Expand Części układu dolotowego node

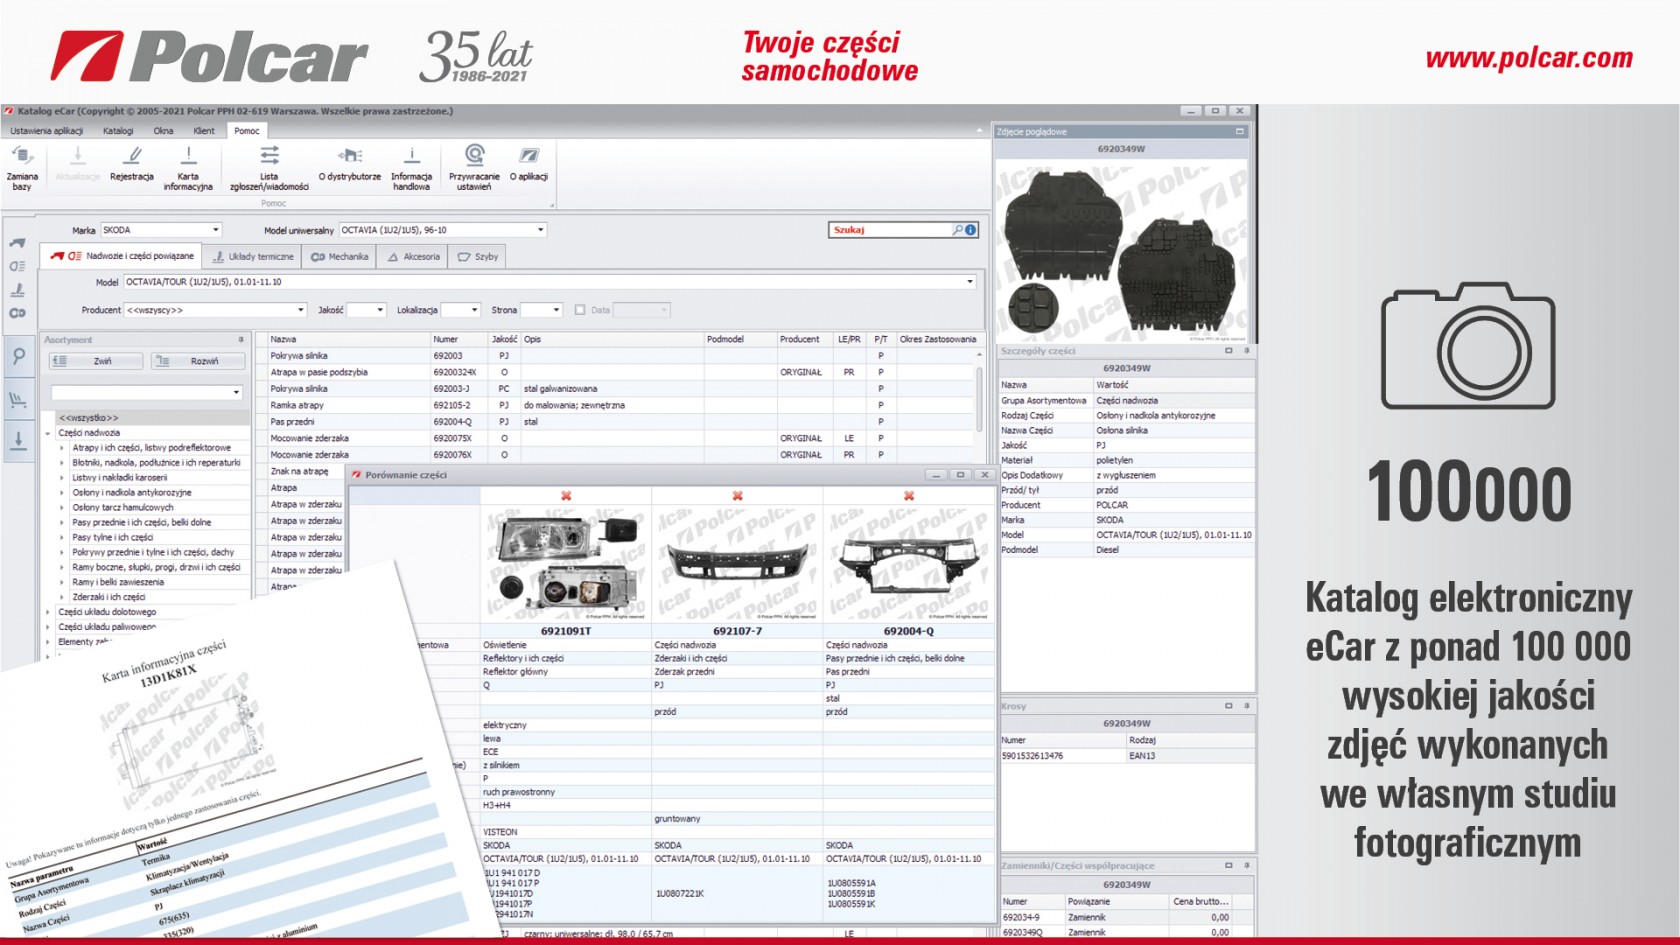(x=48, y=612)
